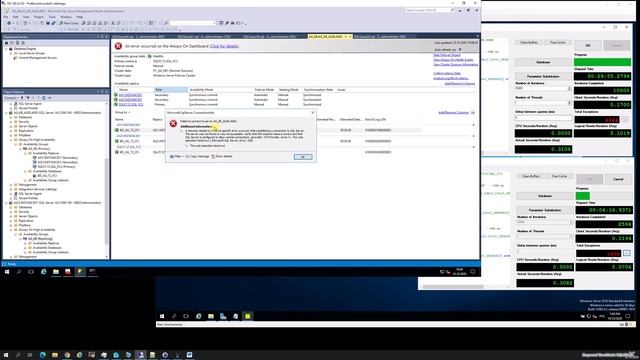Select Availability Group Listeners under the first server
The height and width of the screenshot is (360, 640).
click(x=51, y=180)
